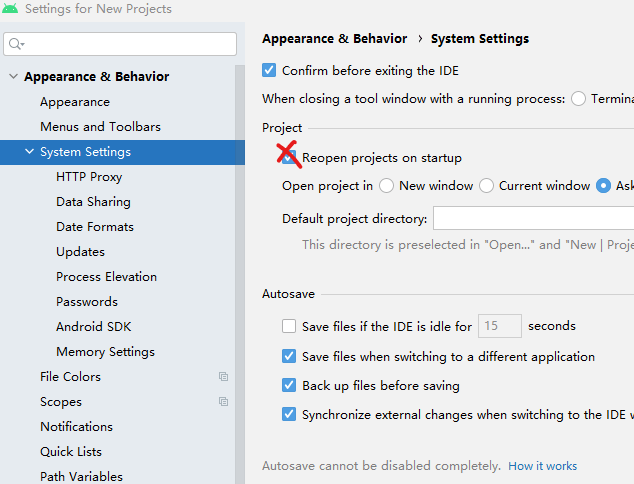Open Android SDK settings page
The height and width of the screenshot is (484, 634).
[x=93, y=326]
